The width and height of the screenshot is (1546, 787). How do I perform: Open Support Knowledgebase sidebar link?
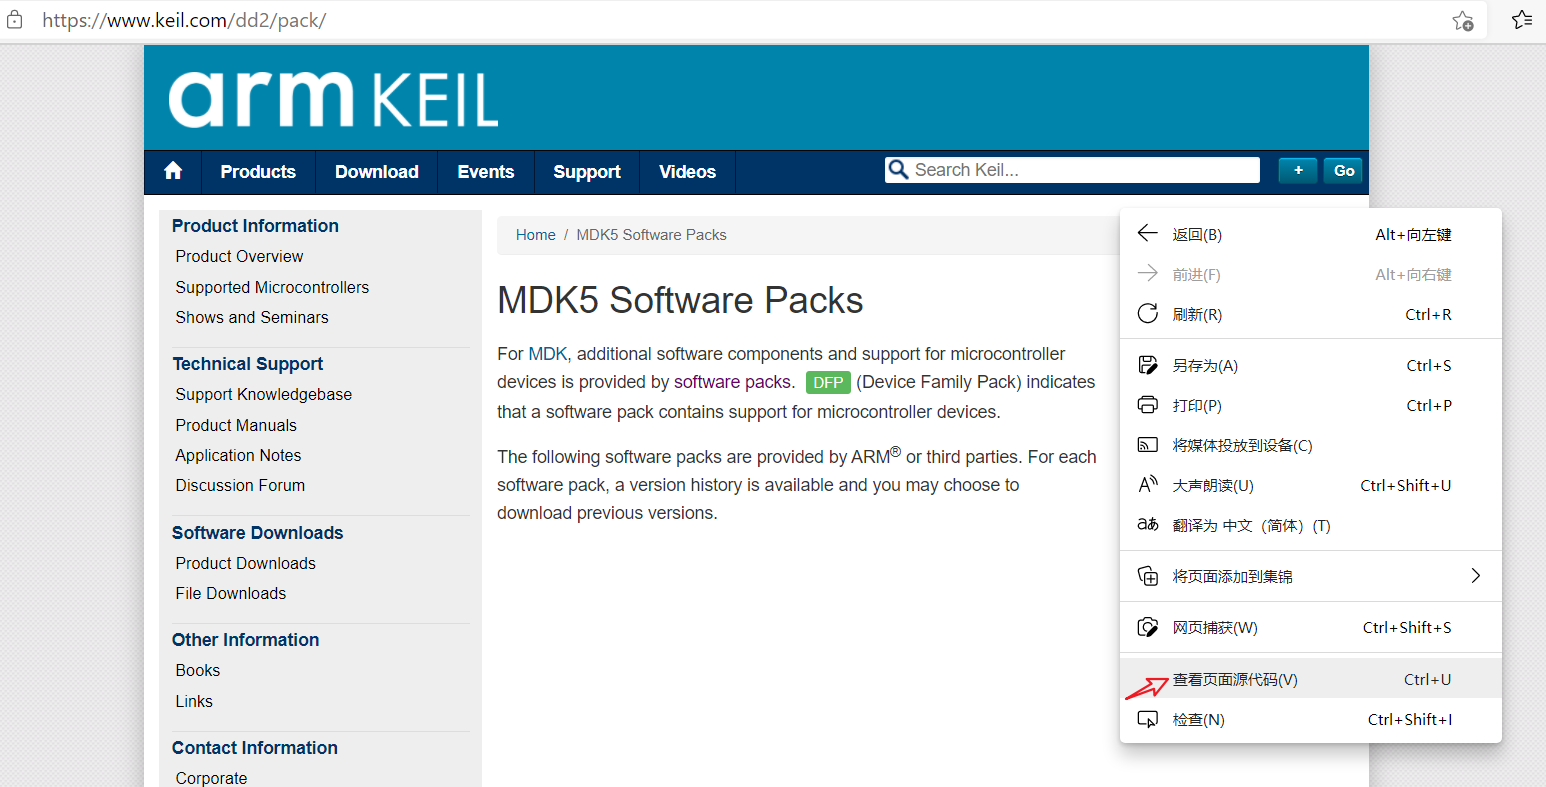(x=264, y=394)
